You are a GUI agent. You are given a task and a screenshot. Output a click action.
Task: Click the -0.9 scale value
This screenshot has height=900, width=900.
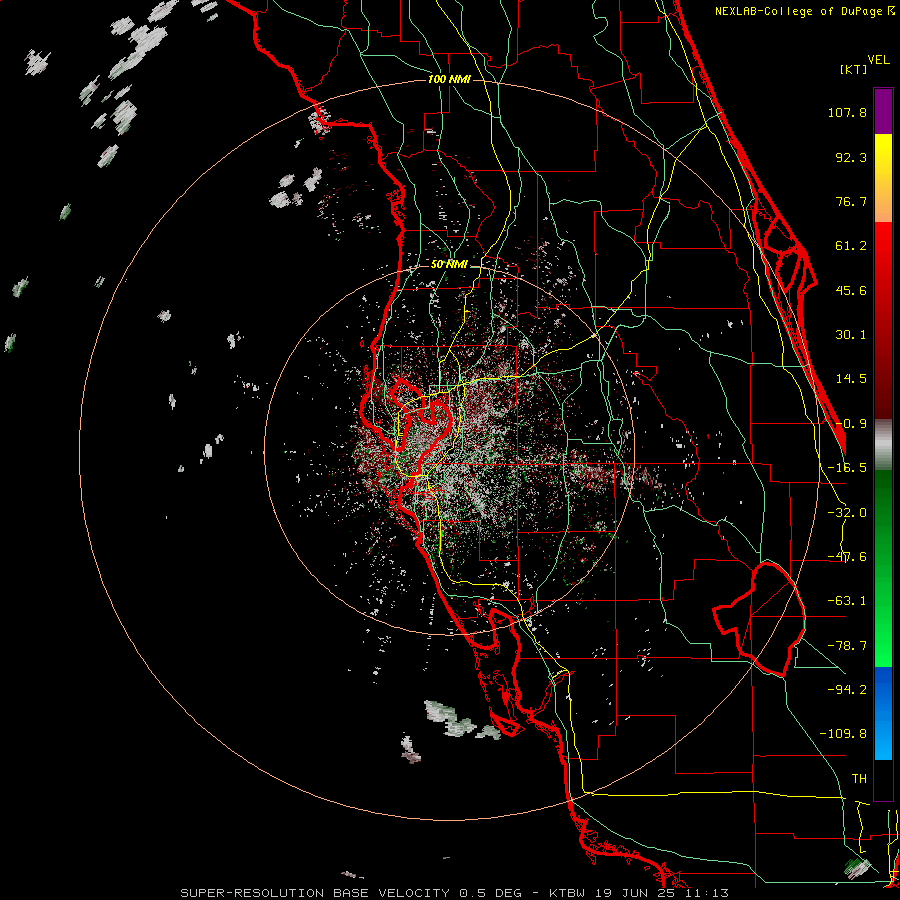(x=851, y=424)
